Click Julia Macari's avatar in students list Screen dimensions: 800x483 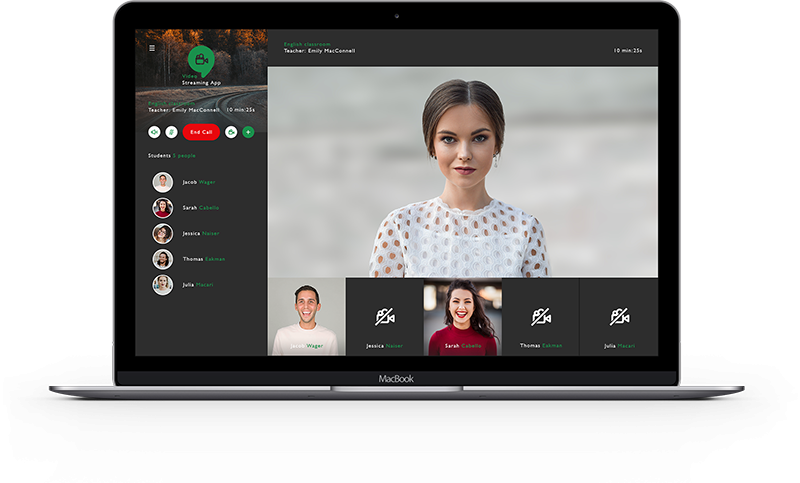[x=162, y=285]
